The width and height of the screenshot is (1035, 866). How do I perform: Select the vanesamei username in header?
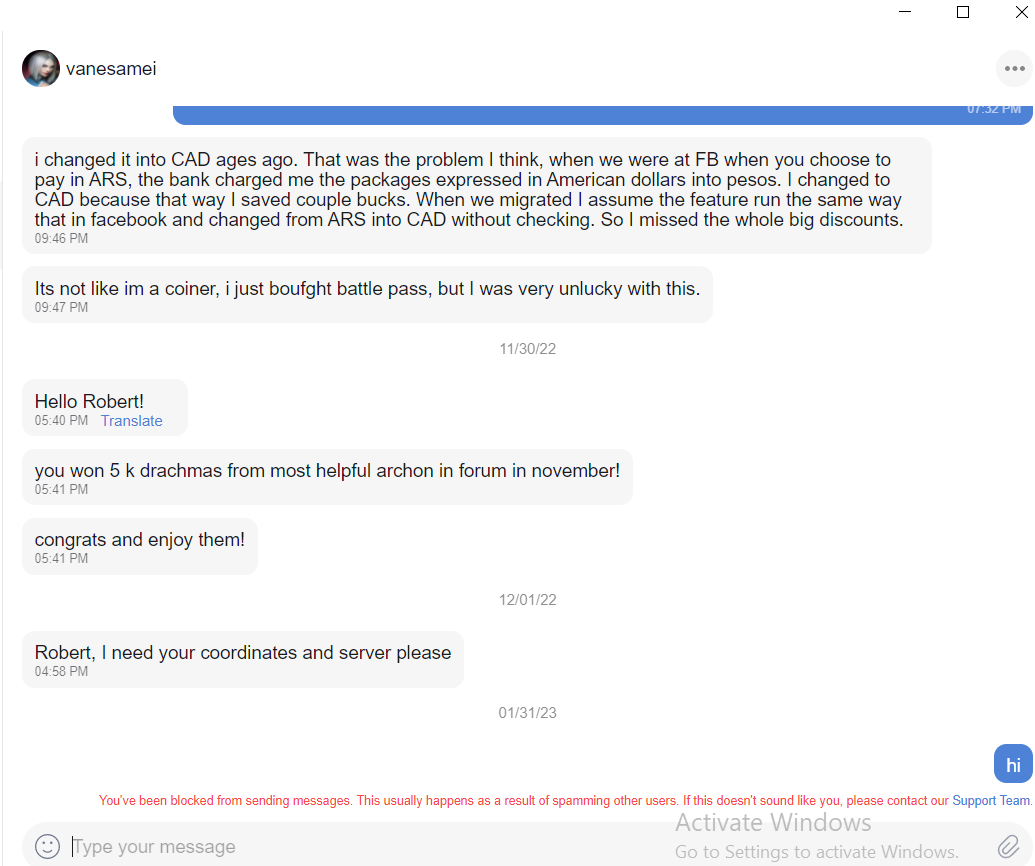pos(111,69)
